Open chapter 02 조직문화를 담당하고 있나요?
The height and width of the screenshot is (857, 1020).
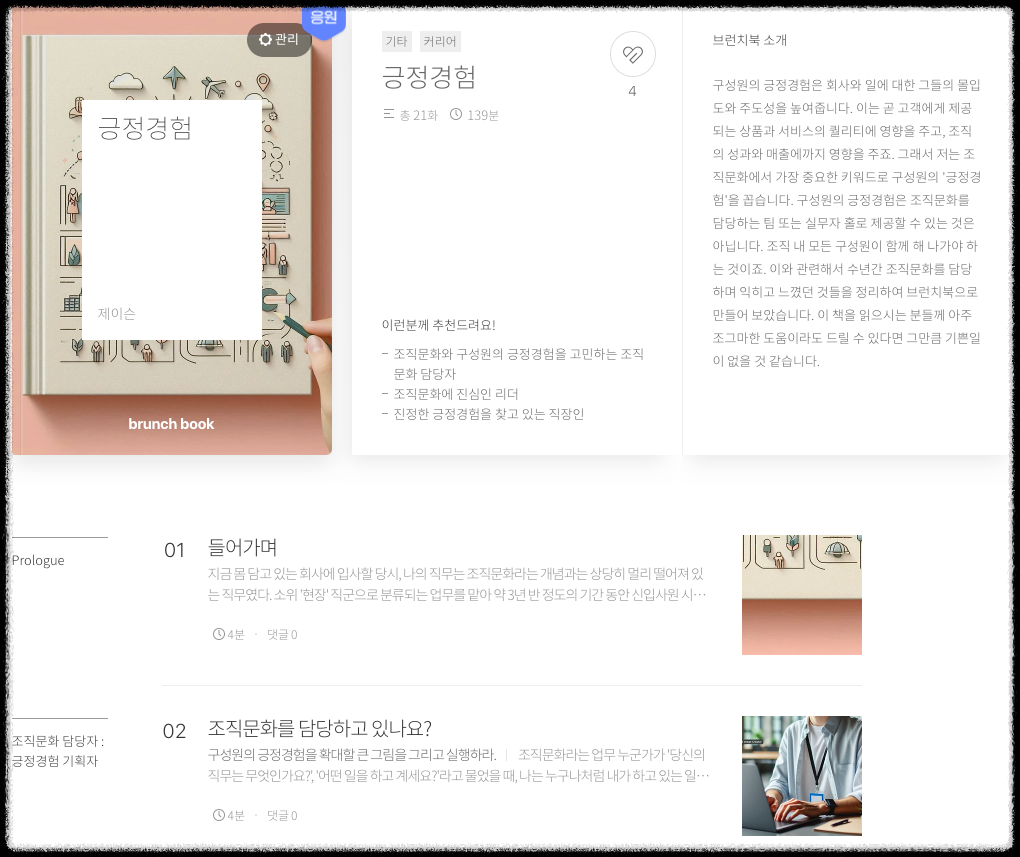tap(320, 729)
